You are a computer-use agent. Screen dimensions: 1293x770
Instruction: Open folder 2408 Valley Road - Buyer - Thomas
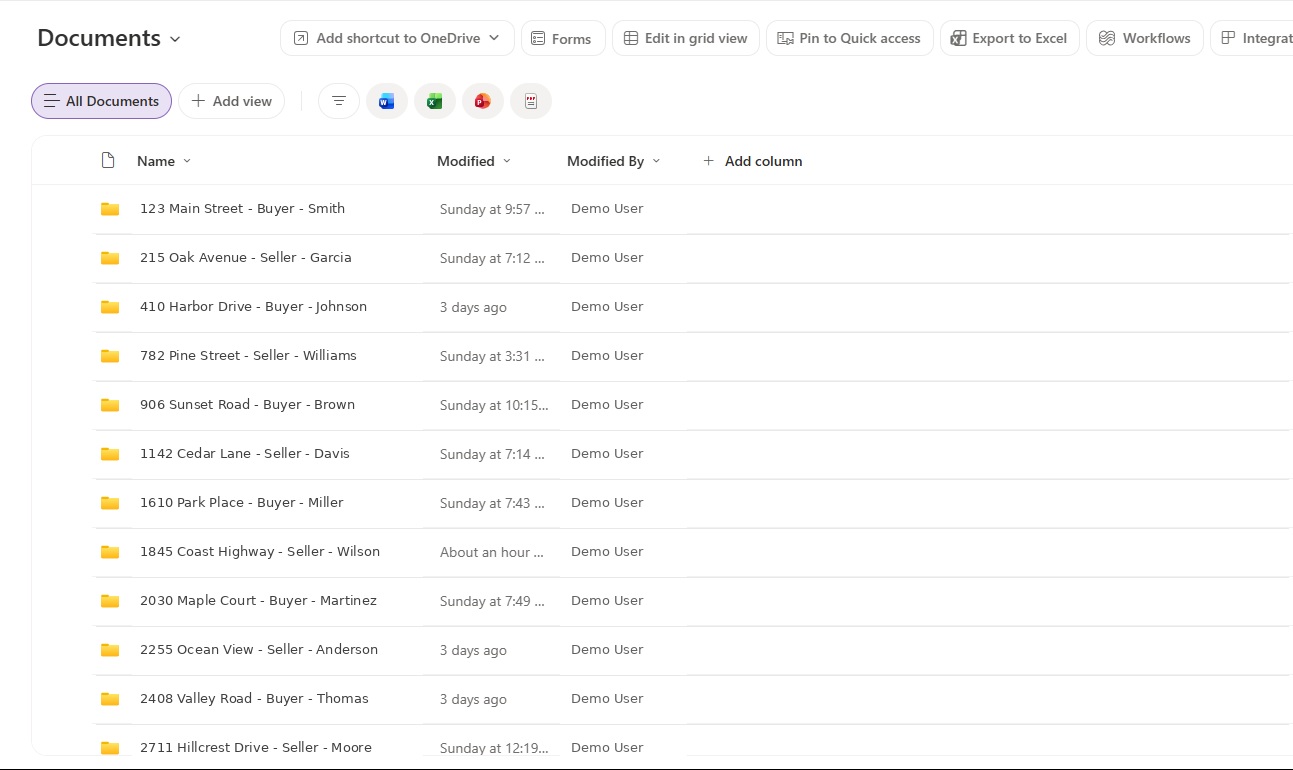point(254,699)
